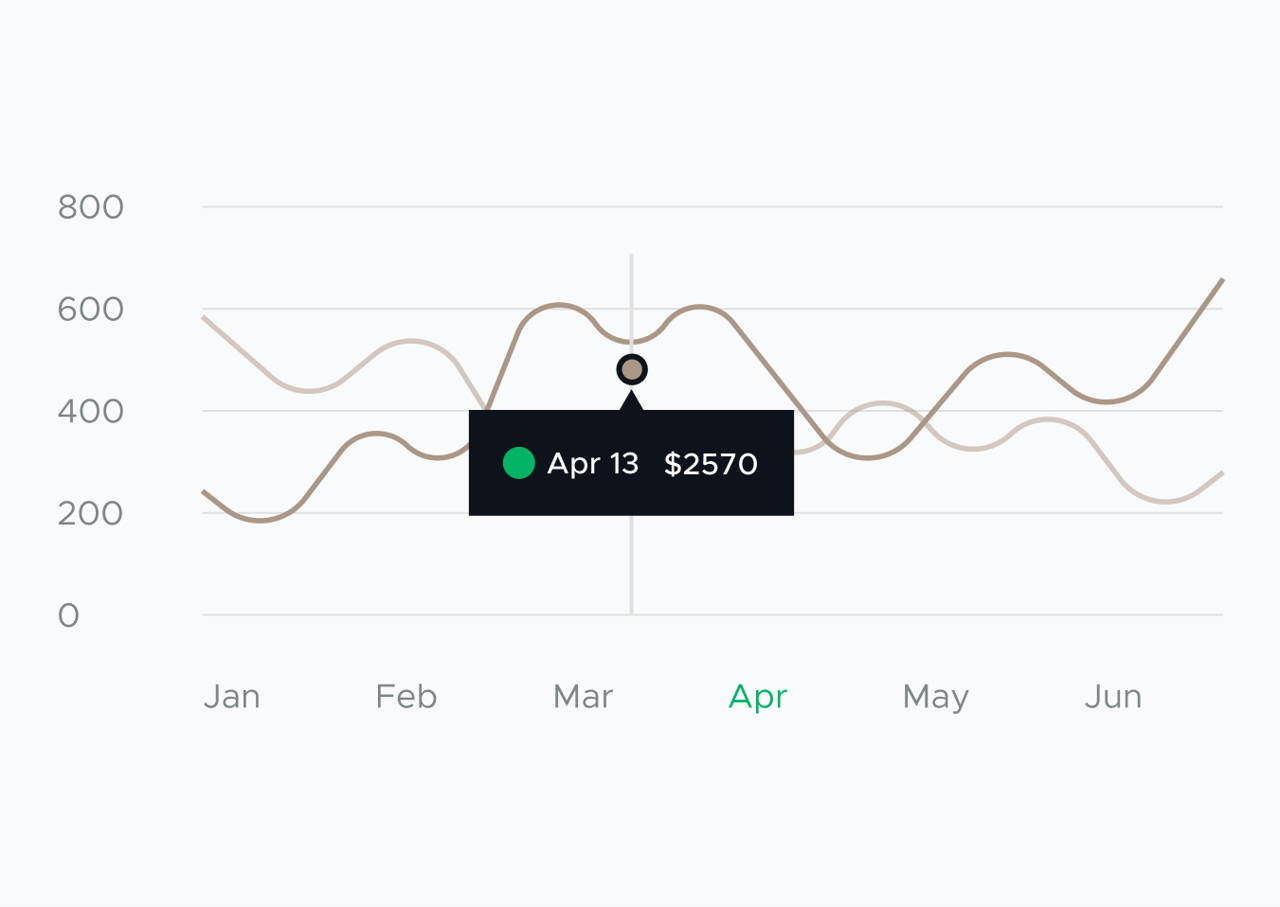1280x907 pixels.
Task: Select the Jan month label
Action: [232, 696]
